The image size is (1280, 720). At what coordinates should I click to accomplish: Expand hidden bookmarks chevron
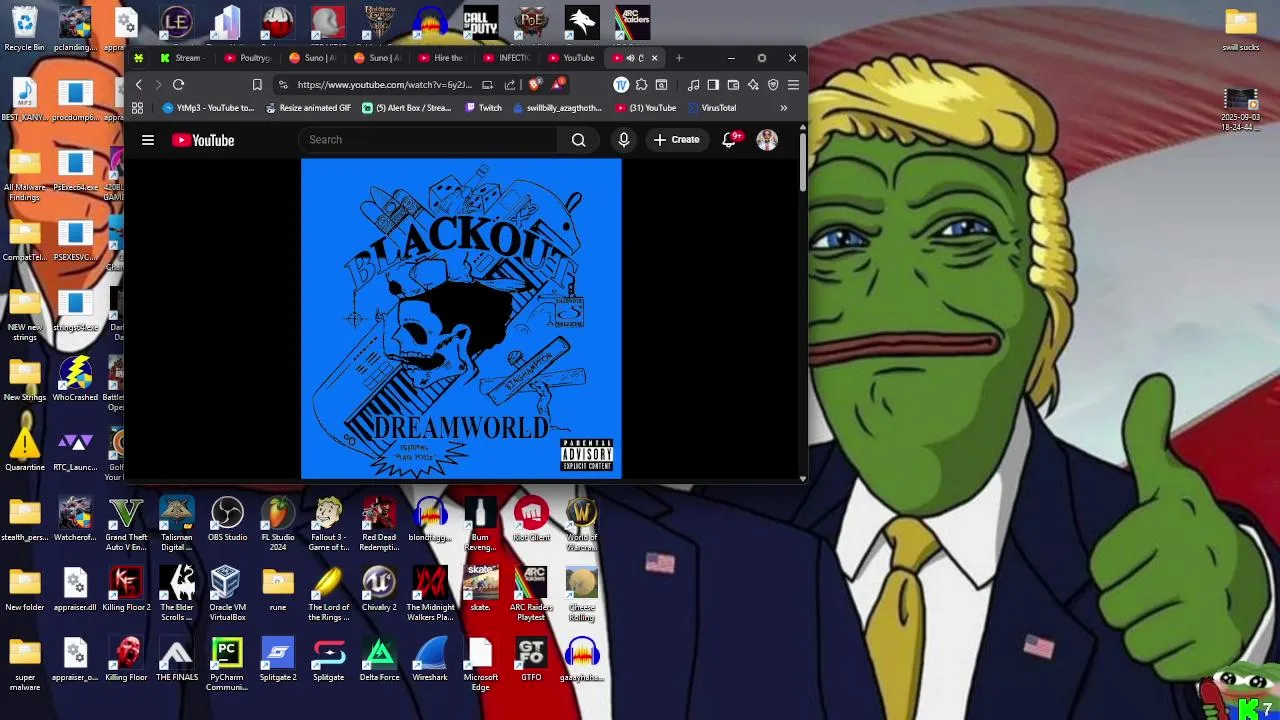point(784,108)
